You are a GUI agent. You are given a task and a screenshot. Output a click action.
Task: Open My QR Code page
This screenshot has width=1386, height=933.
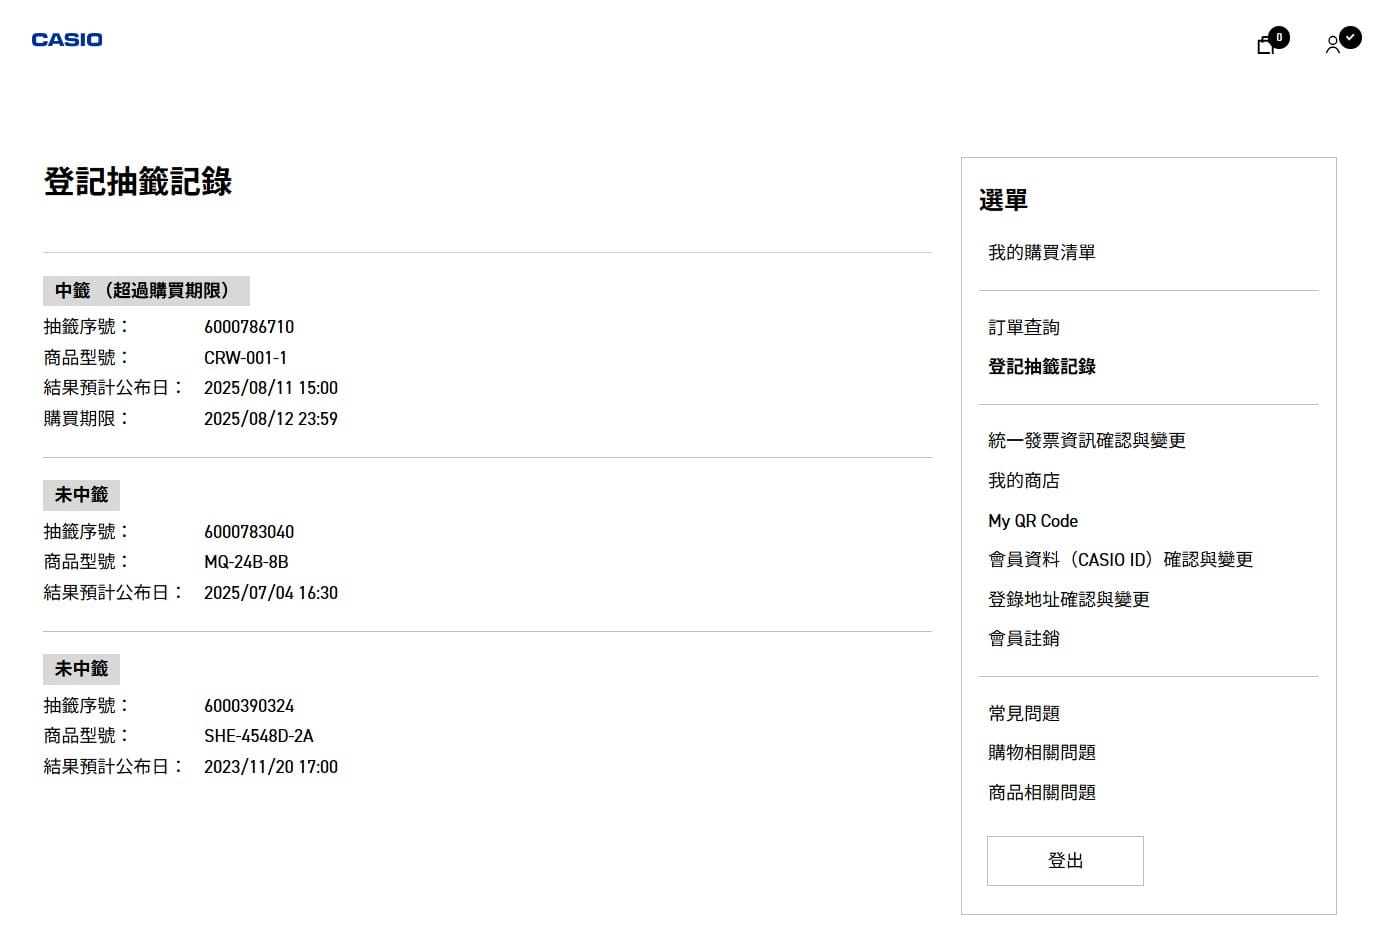coord(1032,521)
